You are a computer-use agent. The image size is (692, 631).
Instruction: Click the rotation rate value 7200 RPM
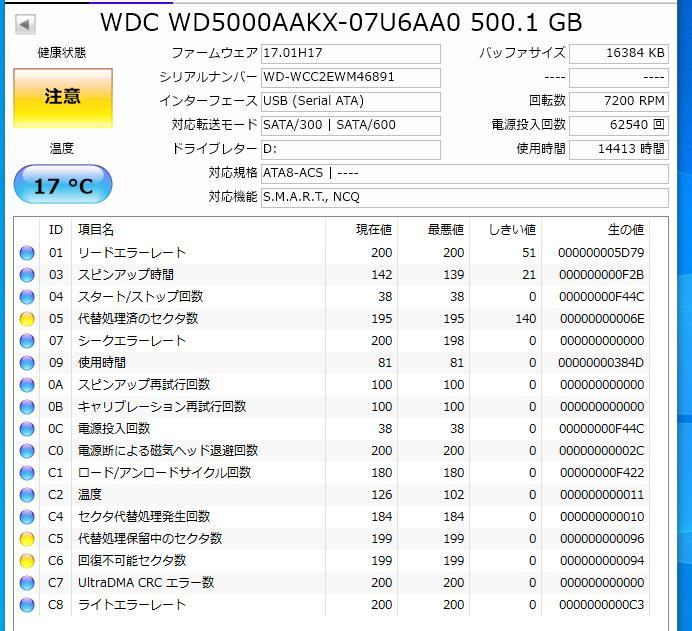pyautogui.click(x=619, y=101)
